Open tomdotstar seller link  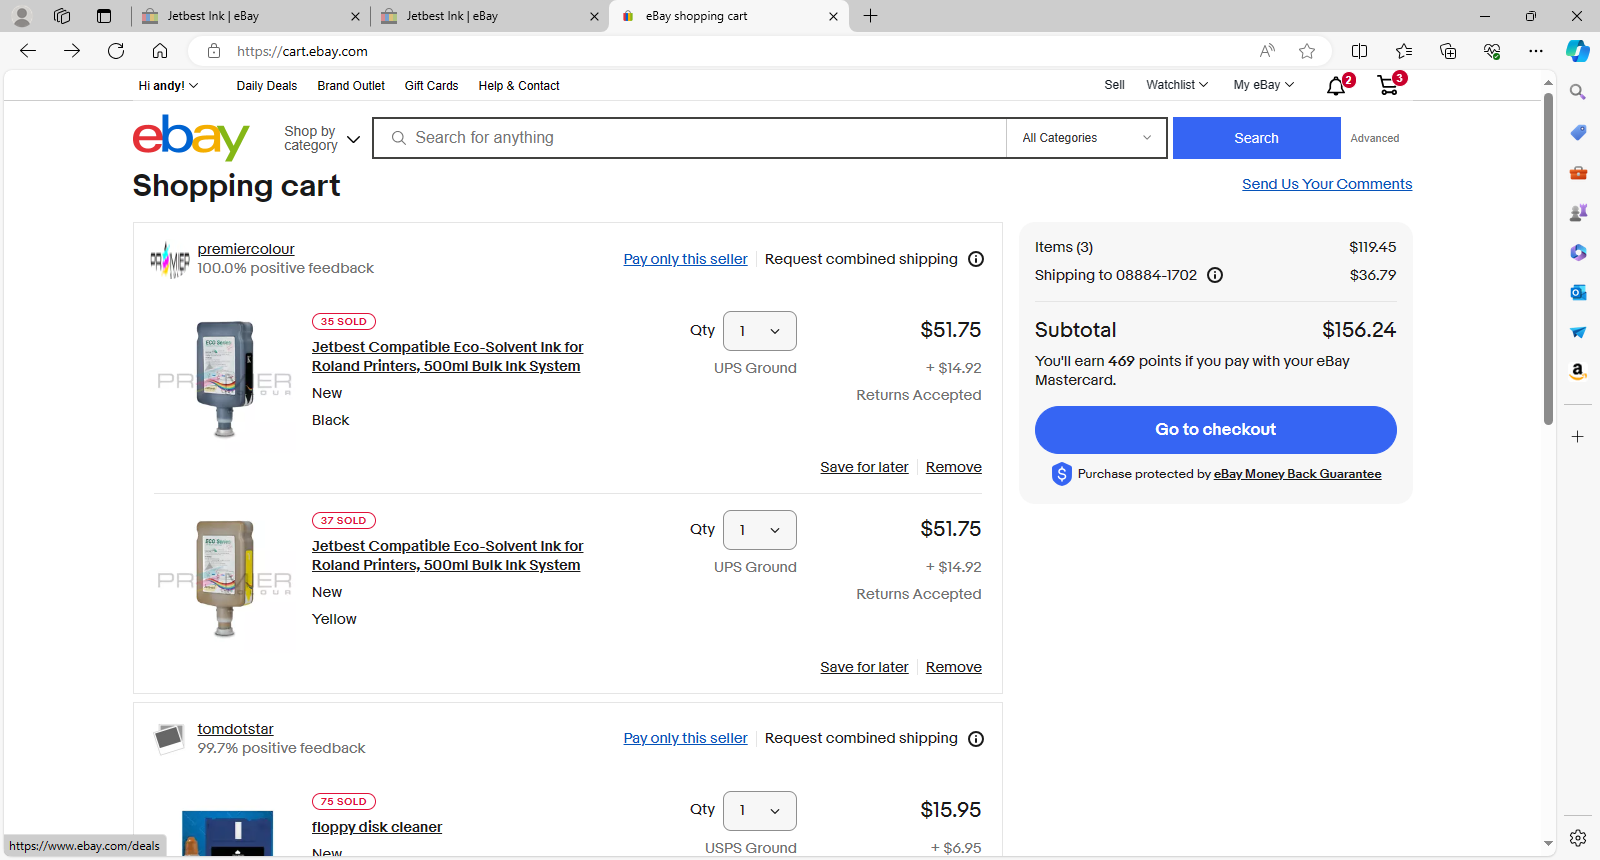pos(235,729)
